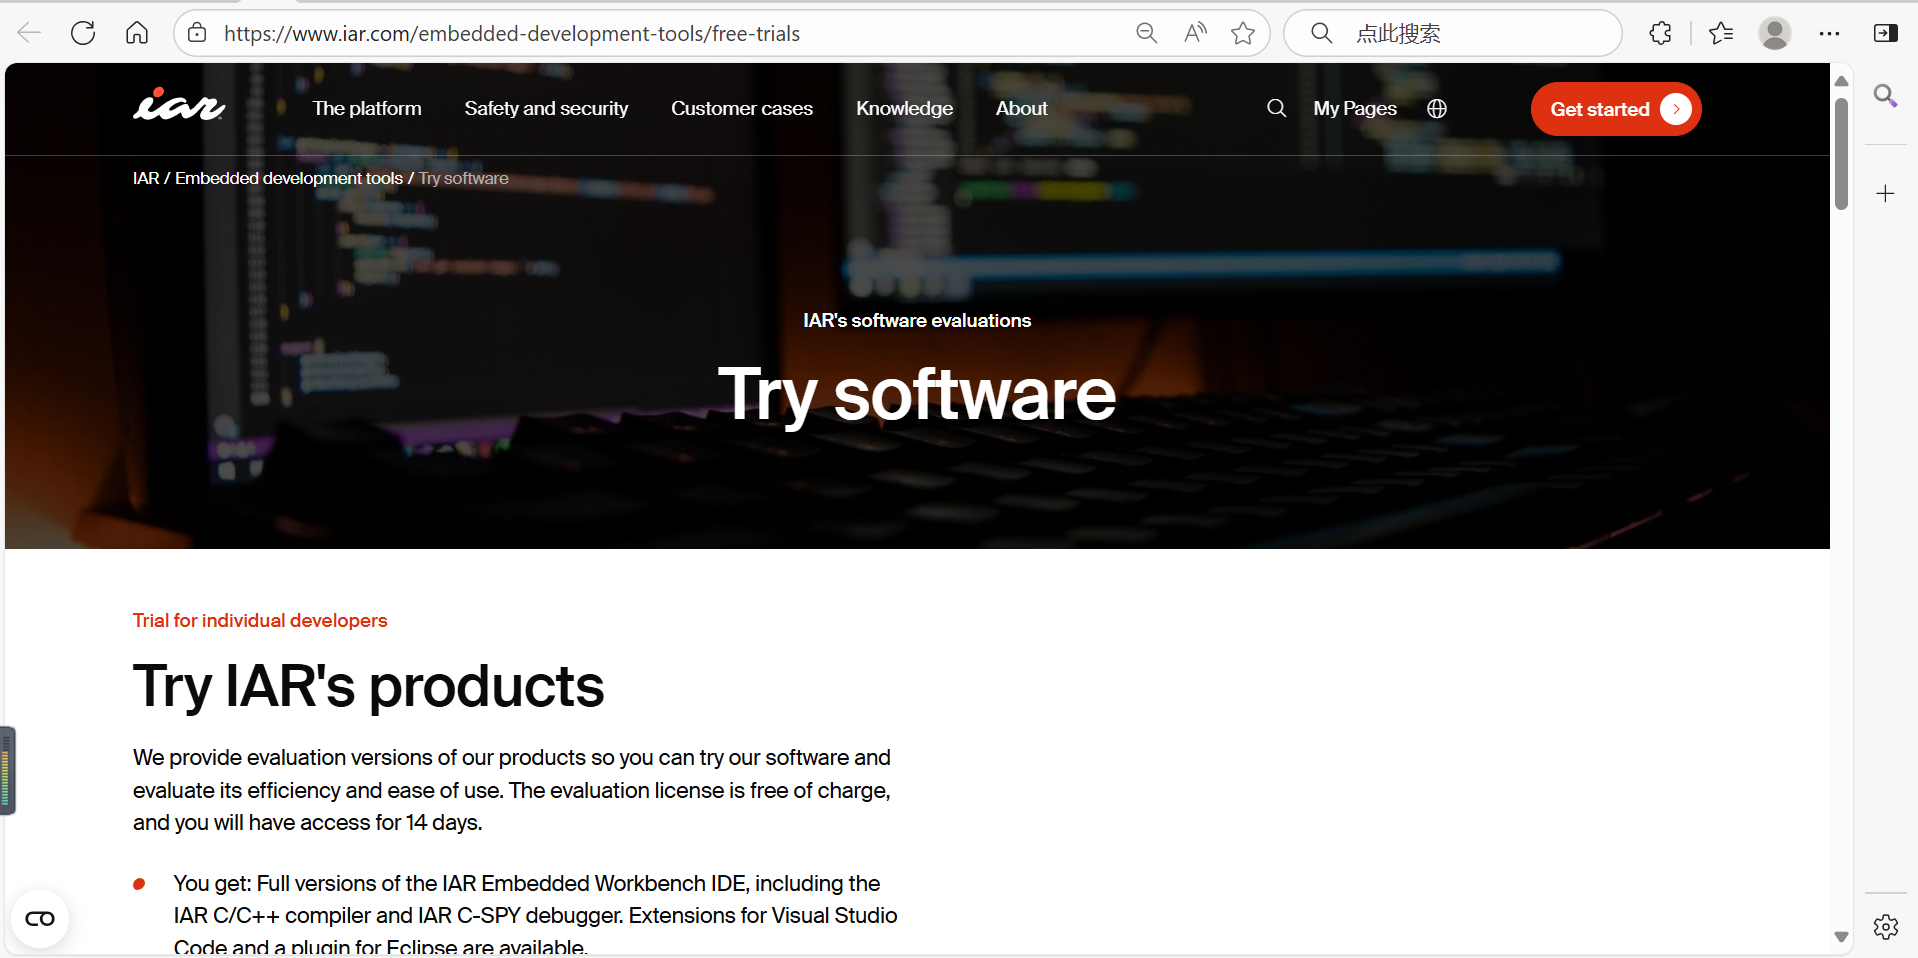Open Safety and security menu
The width and height of the screenshot is (1918, 958).
[546, 108]
